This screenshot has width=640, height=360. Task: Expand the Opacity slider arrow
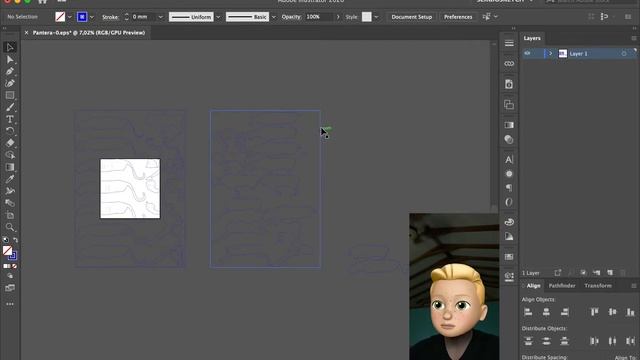pyautogui.click(x=338, y=17)
